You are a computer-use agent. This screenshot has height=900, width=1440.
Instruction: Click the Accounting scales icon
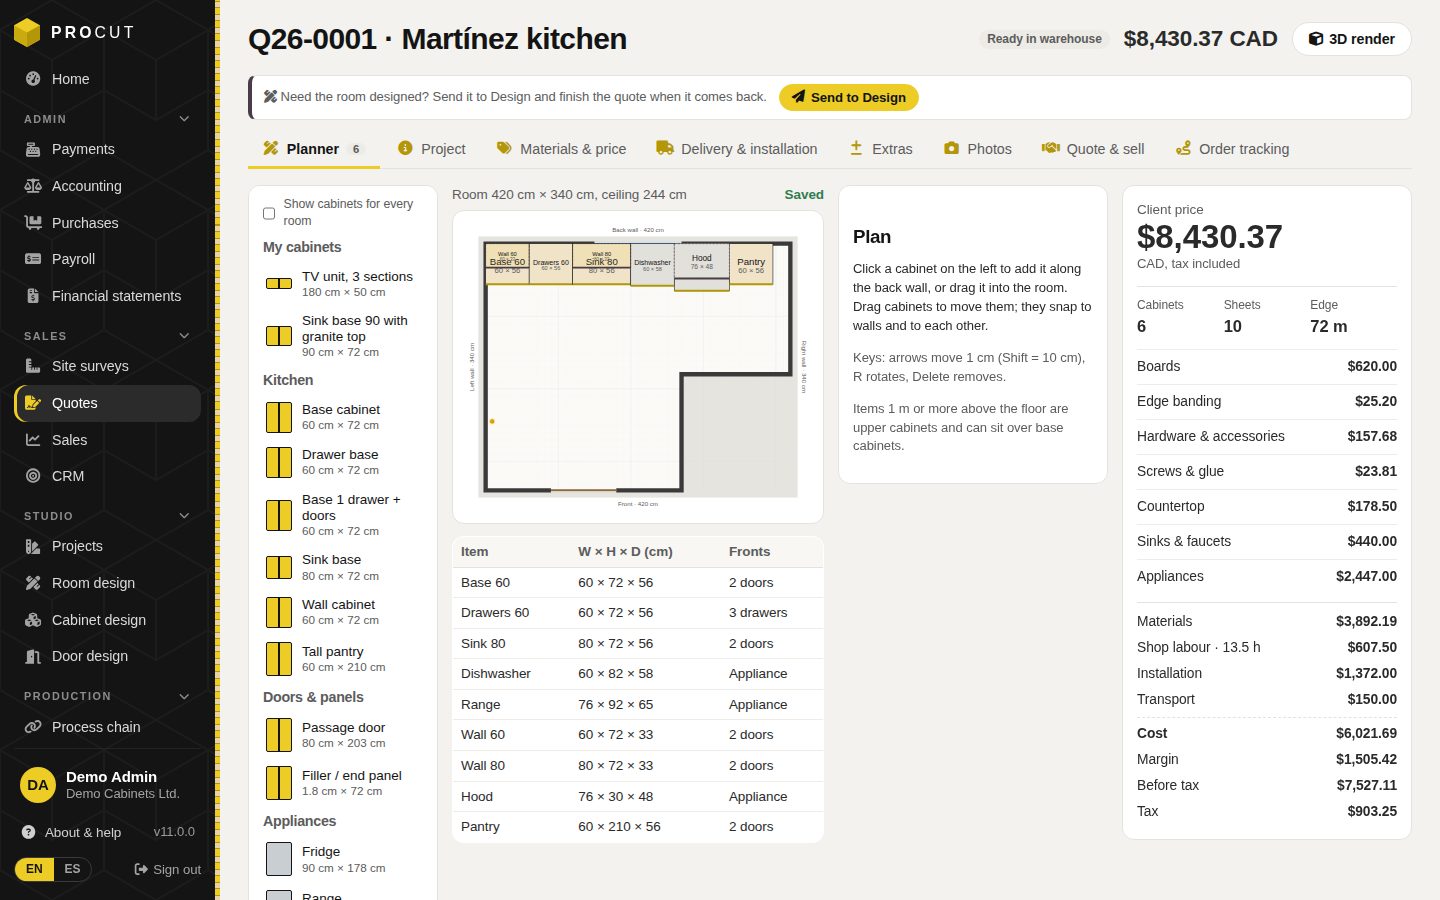33,186
